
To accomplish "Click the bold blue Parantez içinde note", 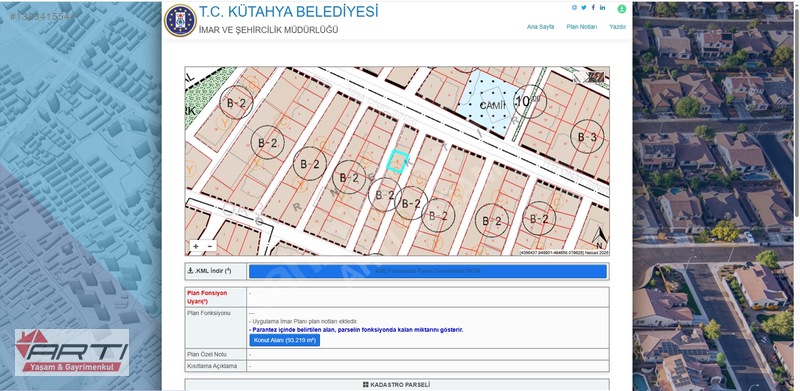I will click(356, 330).
